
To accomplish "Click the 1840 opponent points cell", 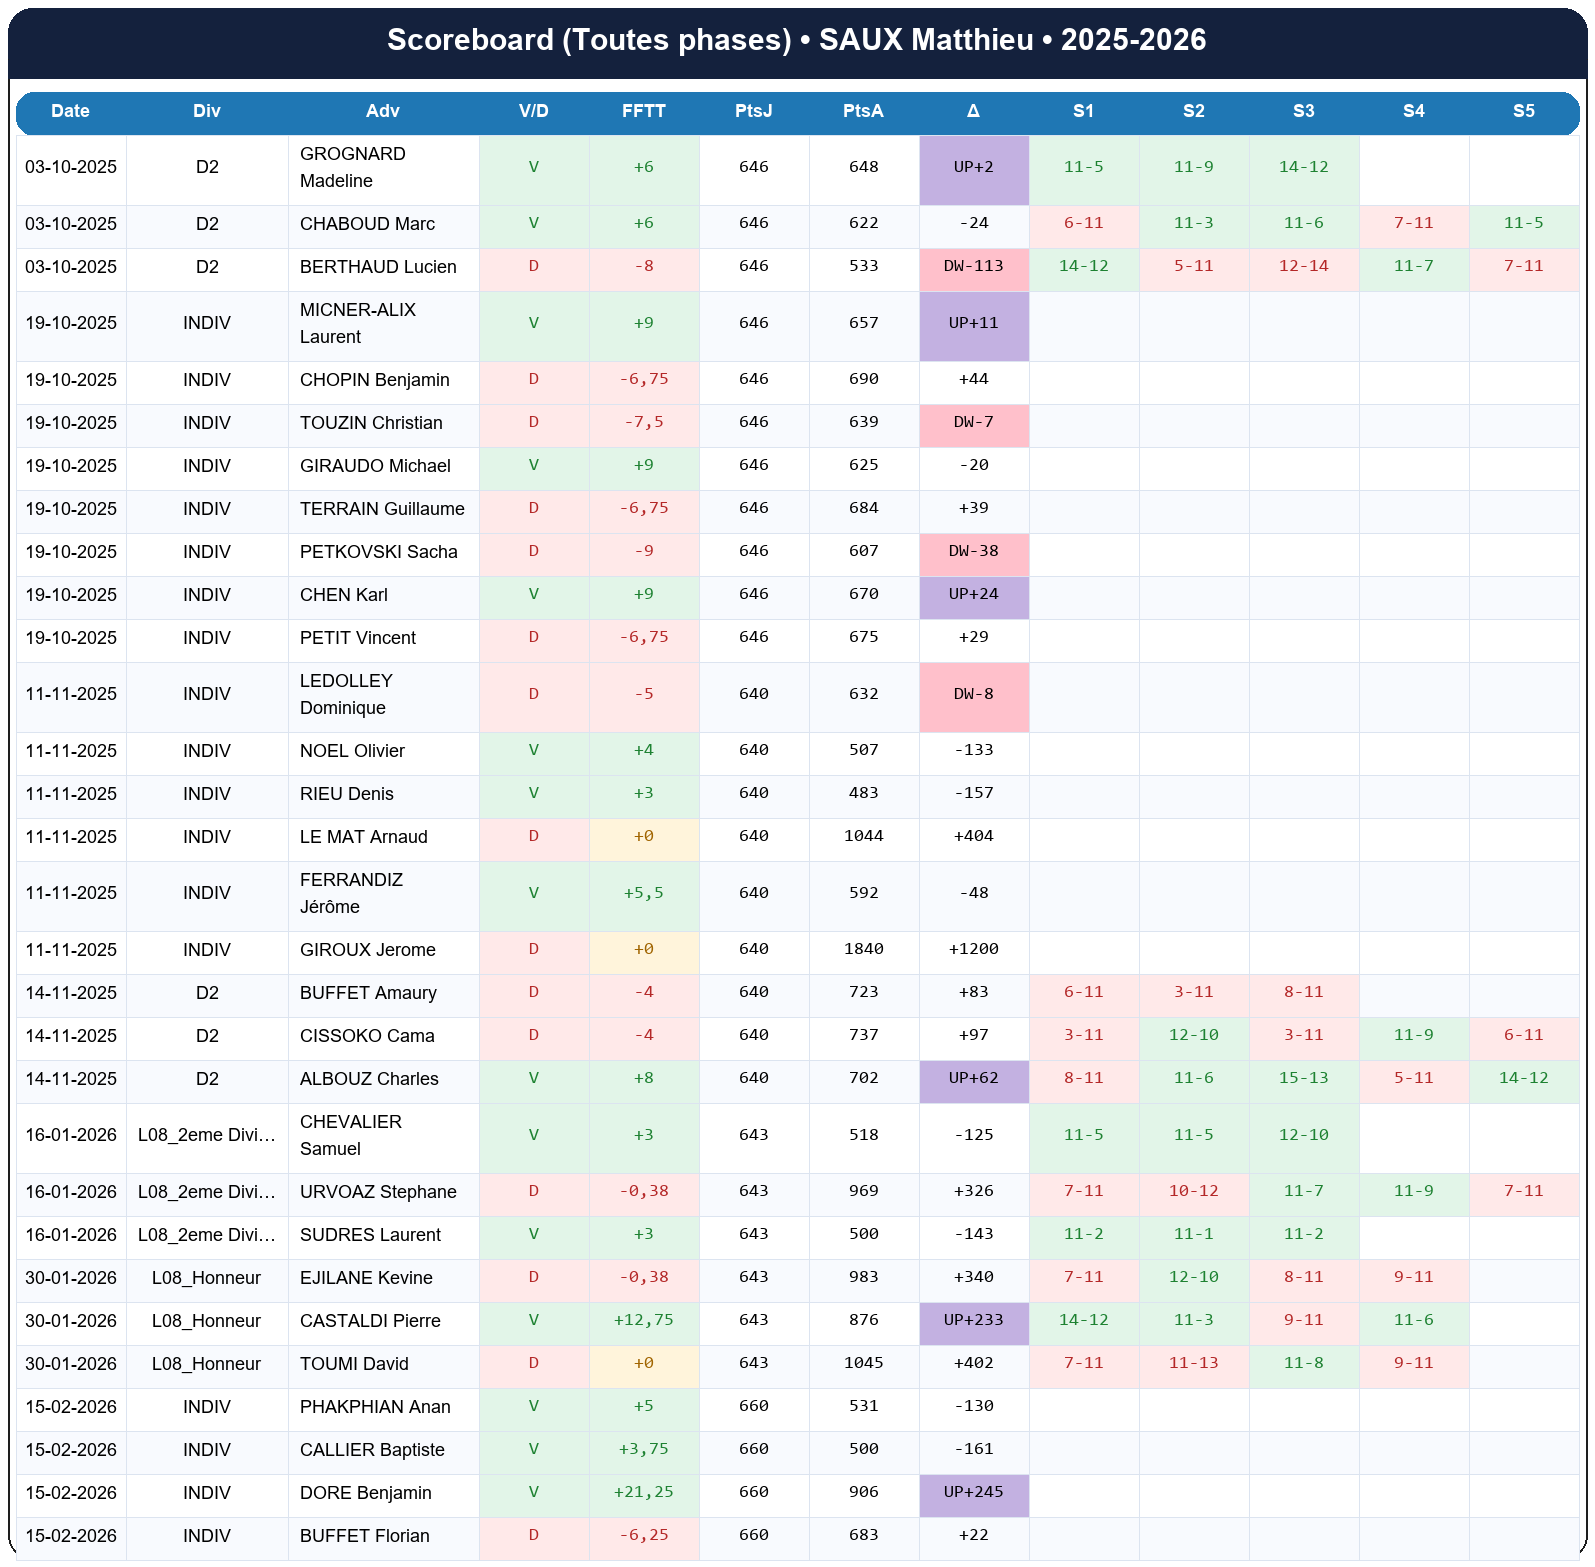I will coord(863,949).
